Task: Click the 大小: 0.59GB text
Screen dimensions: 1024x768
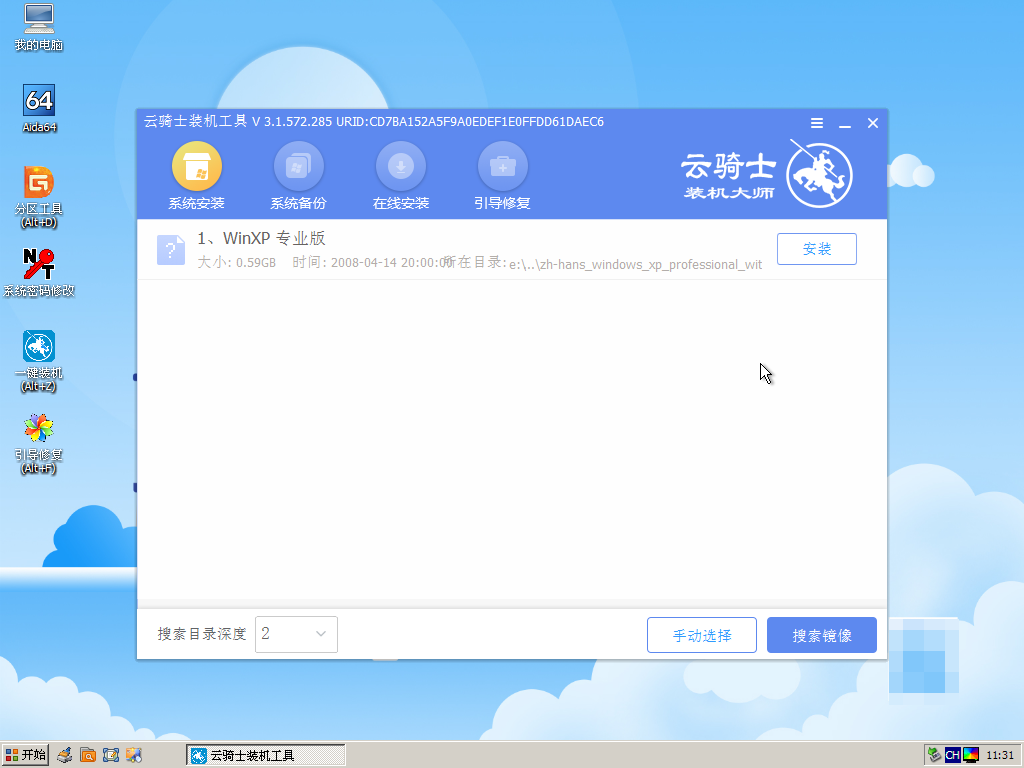Action: pos(236,263)
